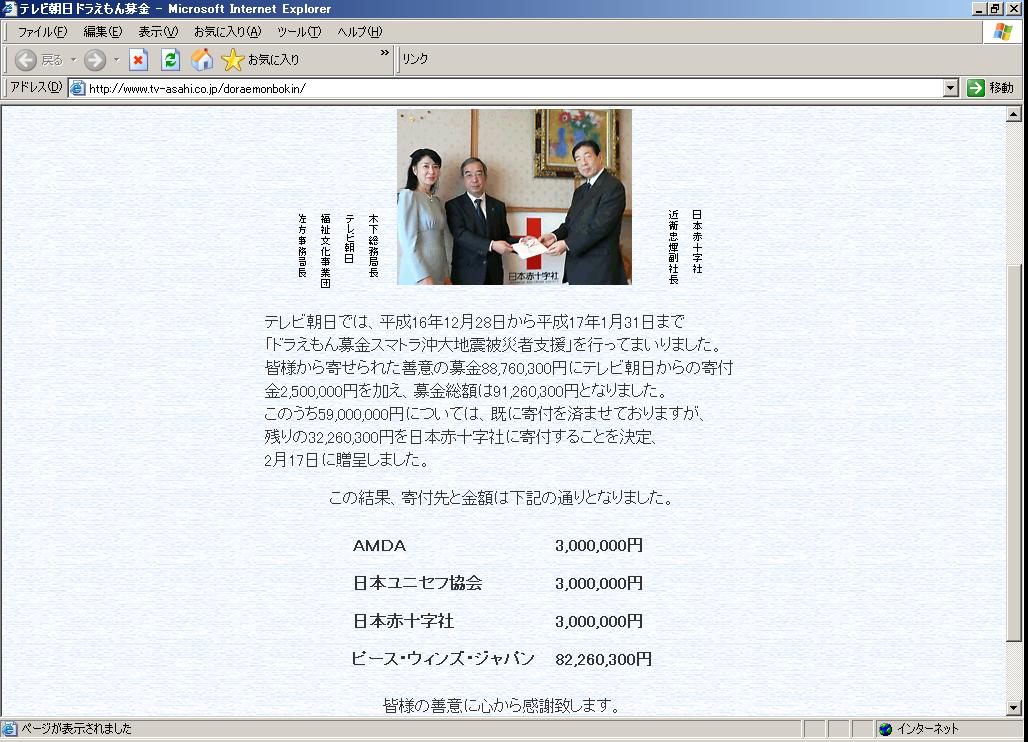The image size is (1028, 742).
Task: Click the green Refresh icon
Action: (170, 60)
